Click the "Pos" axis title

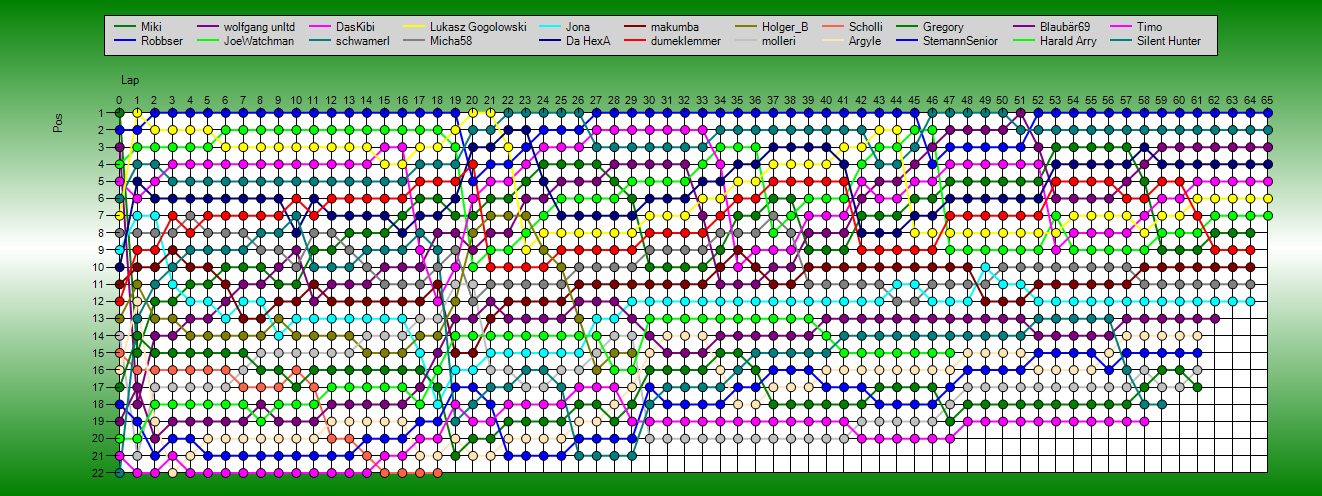pyautogui.click(x=60, y=121)
